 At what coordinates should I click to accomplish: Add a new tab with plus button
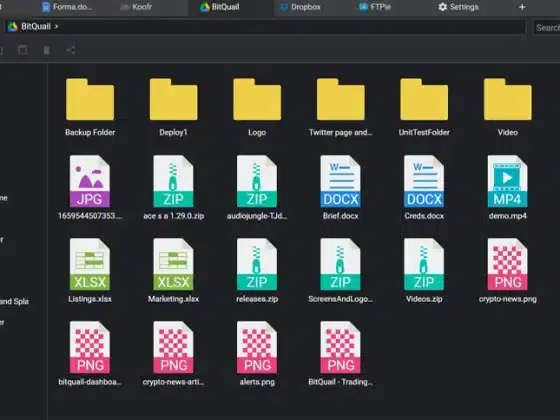pos(522,7)
